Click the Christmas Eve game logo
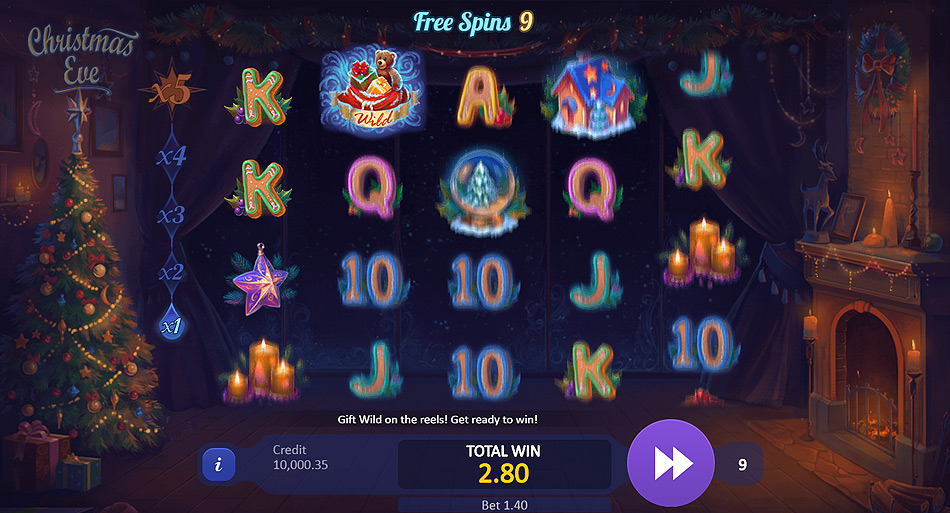This screenshot has width=950, height=513. (x=82, y=58)
